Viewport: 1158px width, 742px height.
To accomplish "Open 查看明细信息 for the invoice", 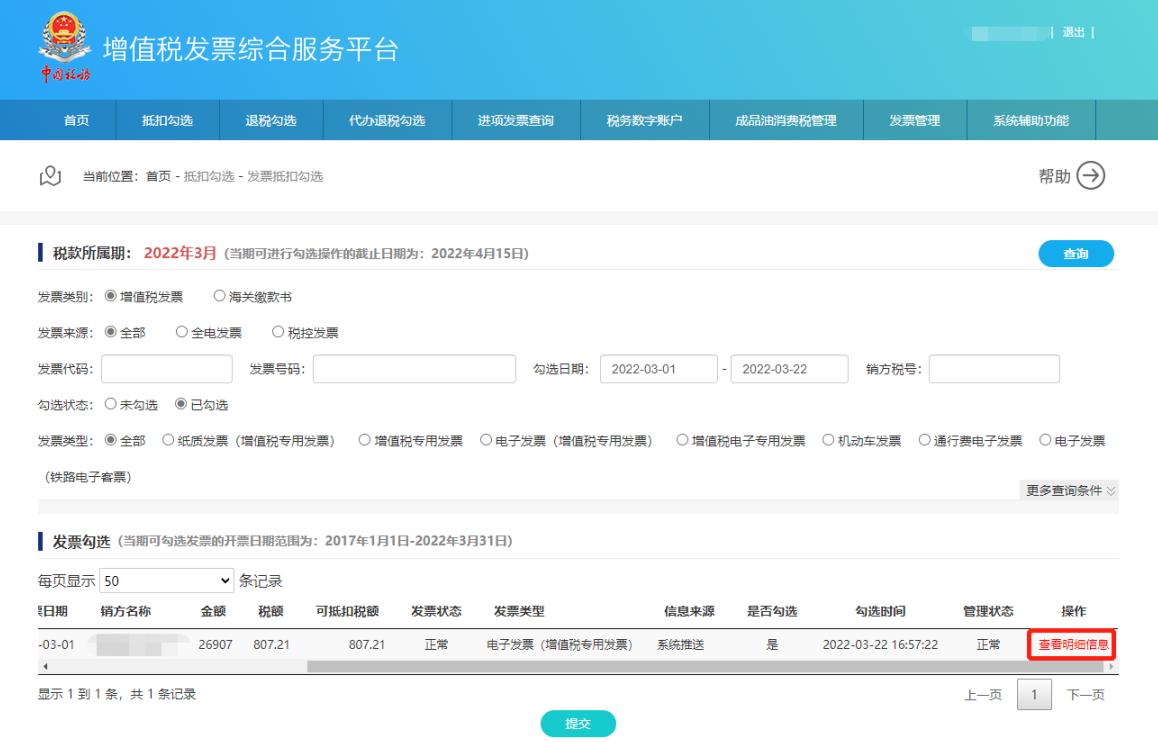I will 1071,645.
